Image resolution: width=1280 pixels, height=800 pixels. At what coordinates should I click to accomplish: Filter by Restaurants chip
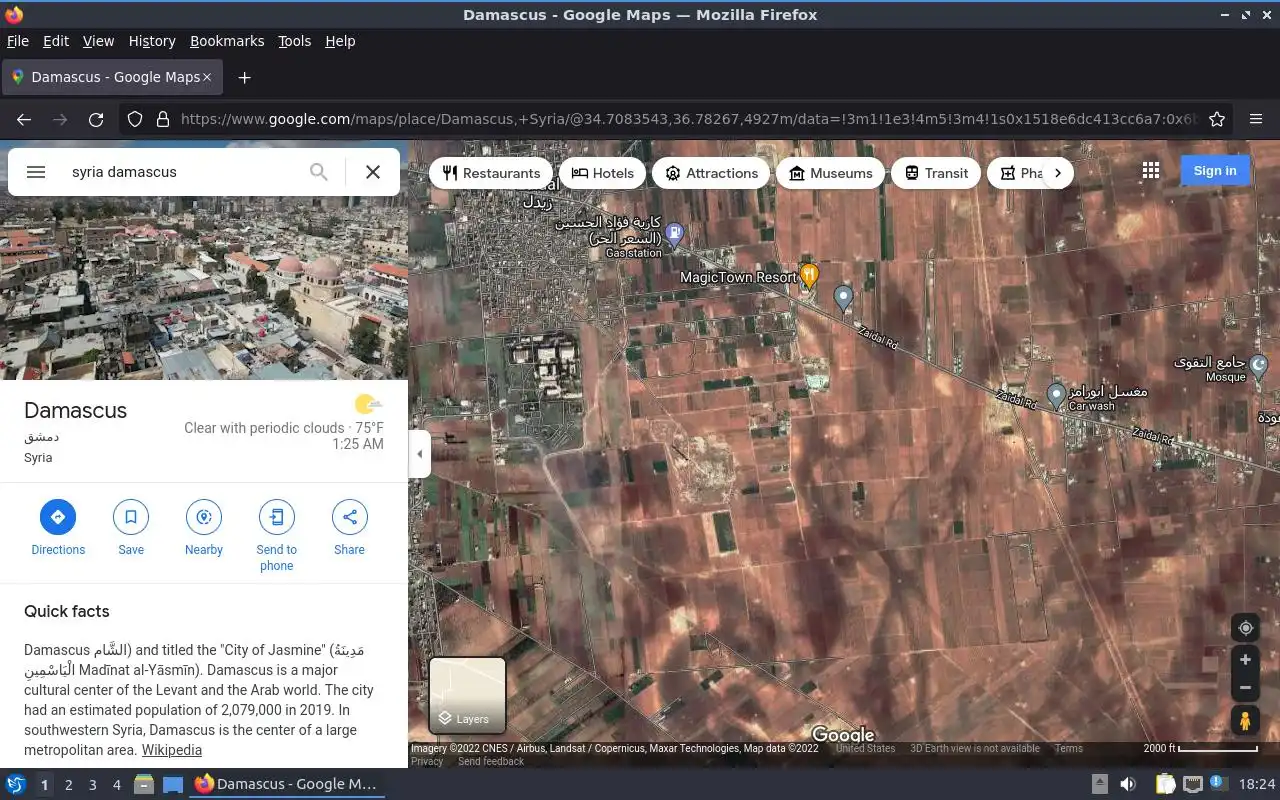[x=491, y=173]
